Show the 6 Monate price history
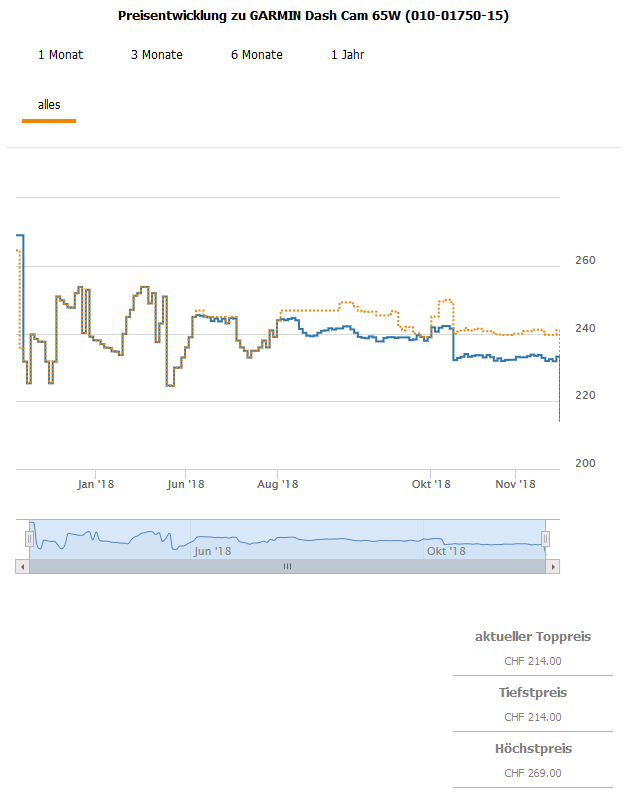 [257, 55]
